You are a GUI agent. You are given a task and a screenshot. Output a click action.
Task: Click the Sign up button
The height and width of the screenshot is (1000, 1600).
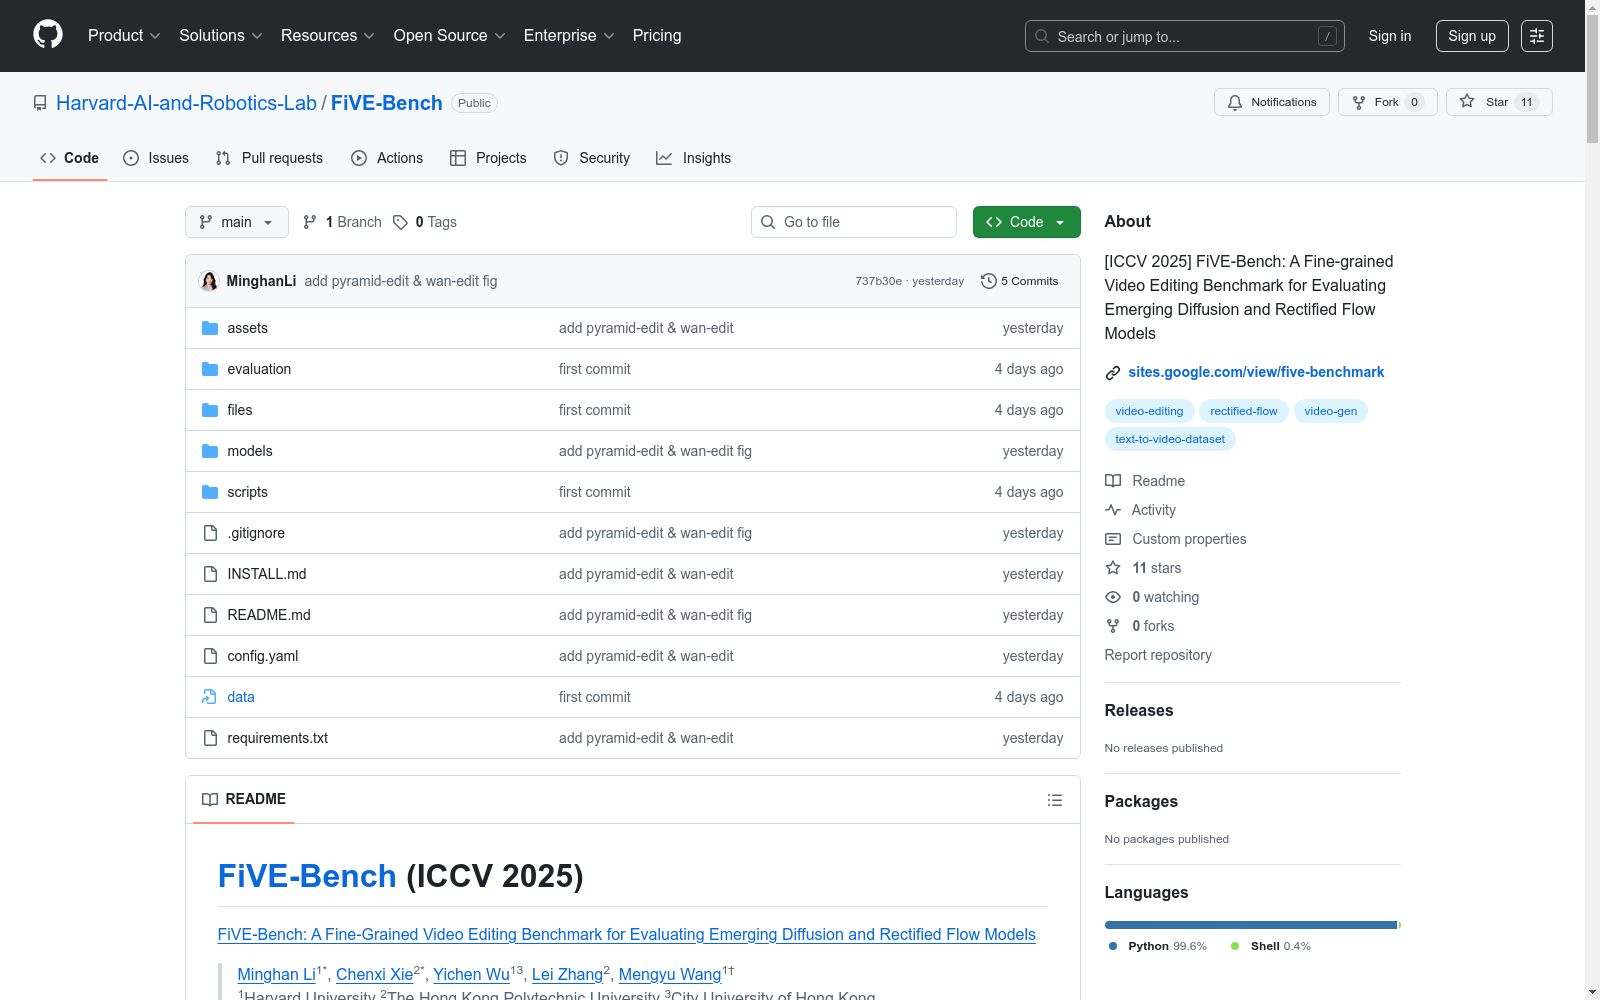coord(1472,36)
